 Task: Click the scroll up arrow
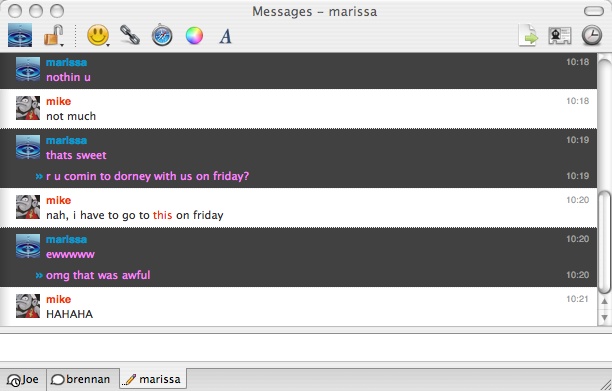pos(604,301)
